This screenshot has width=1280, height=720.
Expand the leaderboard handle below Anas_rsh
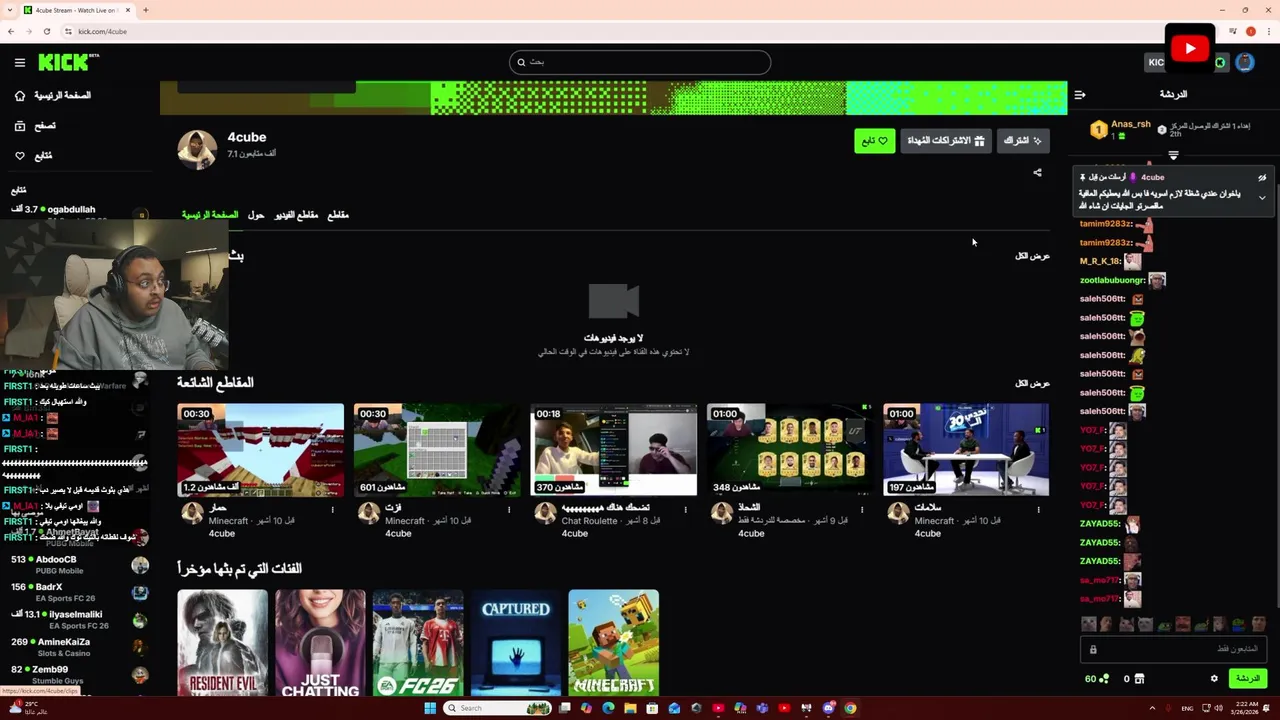1173,156
